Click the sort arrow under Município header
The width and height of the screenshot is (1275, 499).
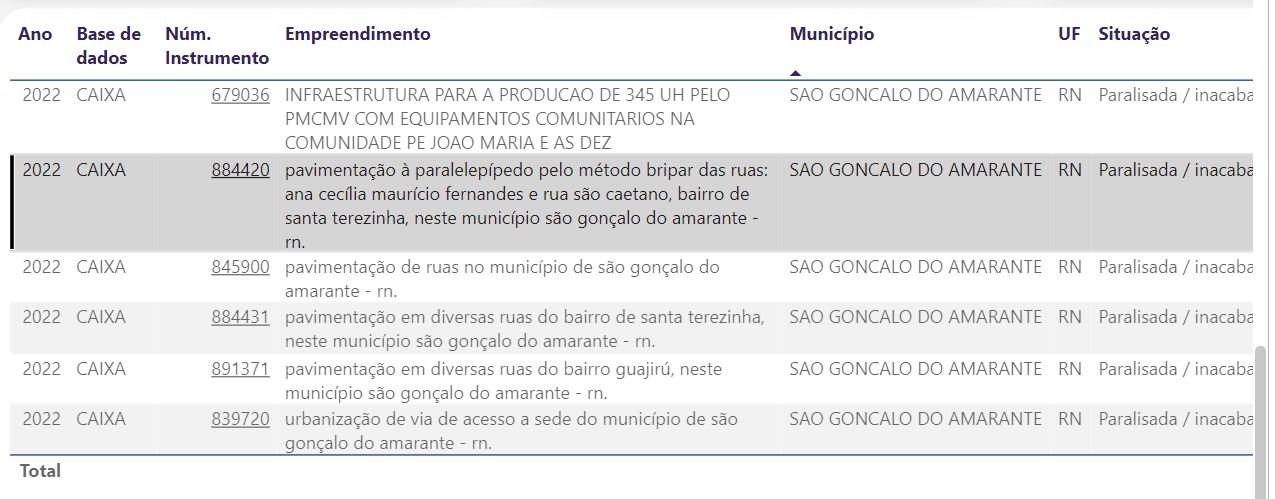point(796,73)
